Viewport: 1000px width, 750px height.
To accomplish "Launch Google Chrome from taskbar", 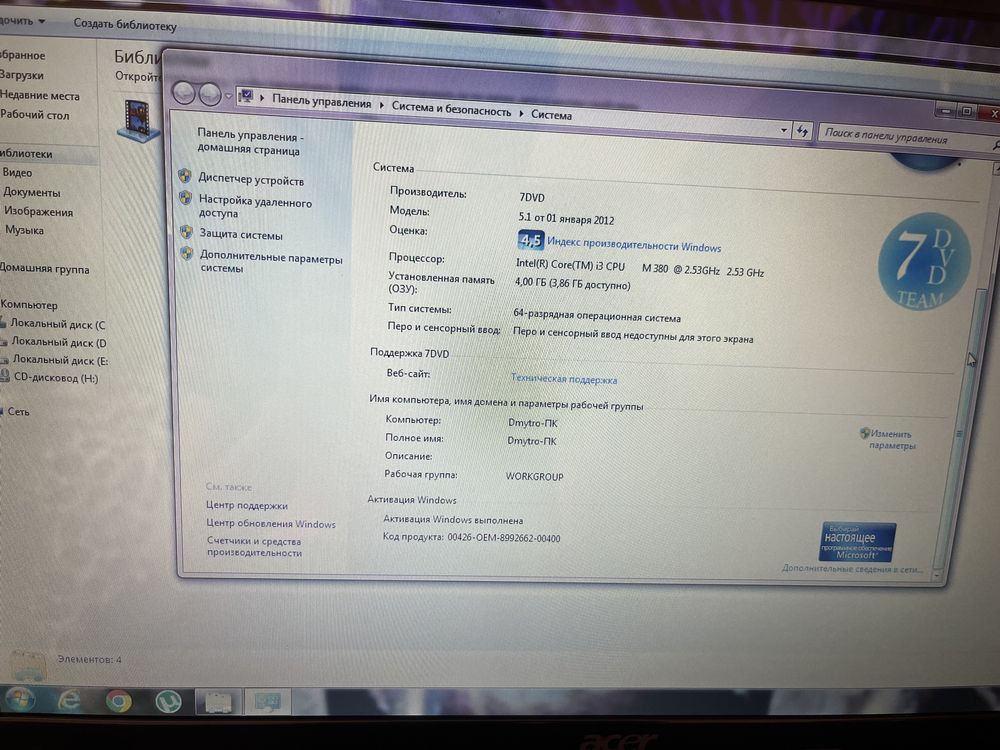I will click(119, 701).
